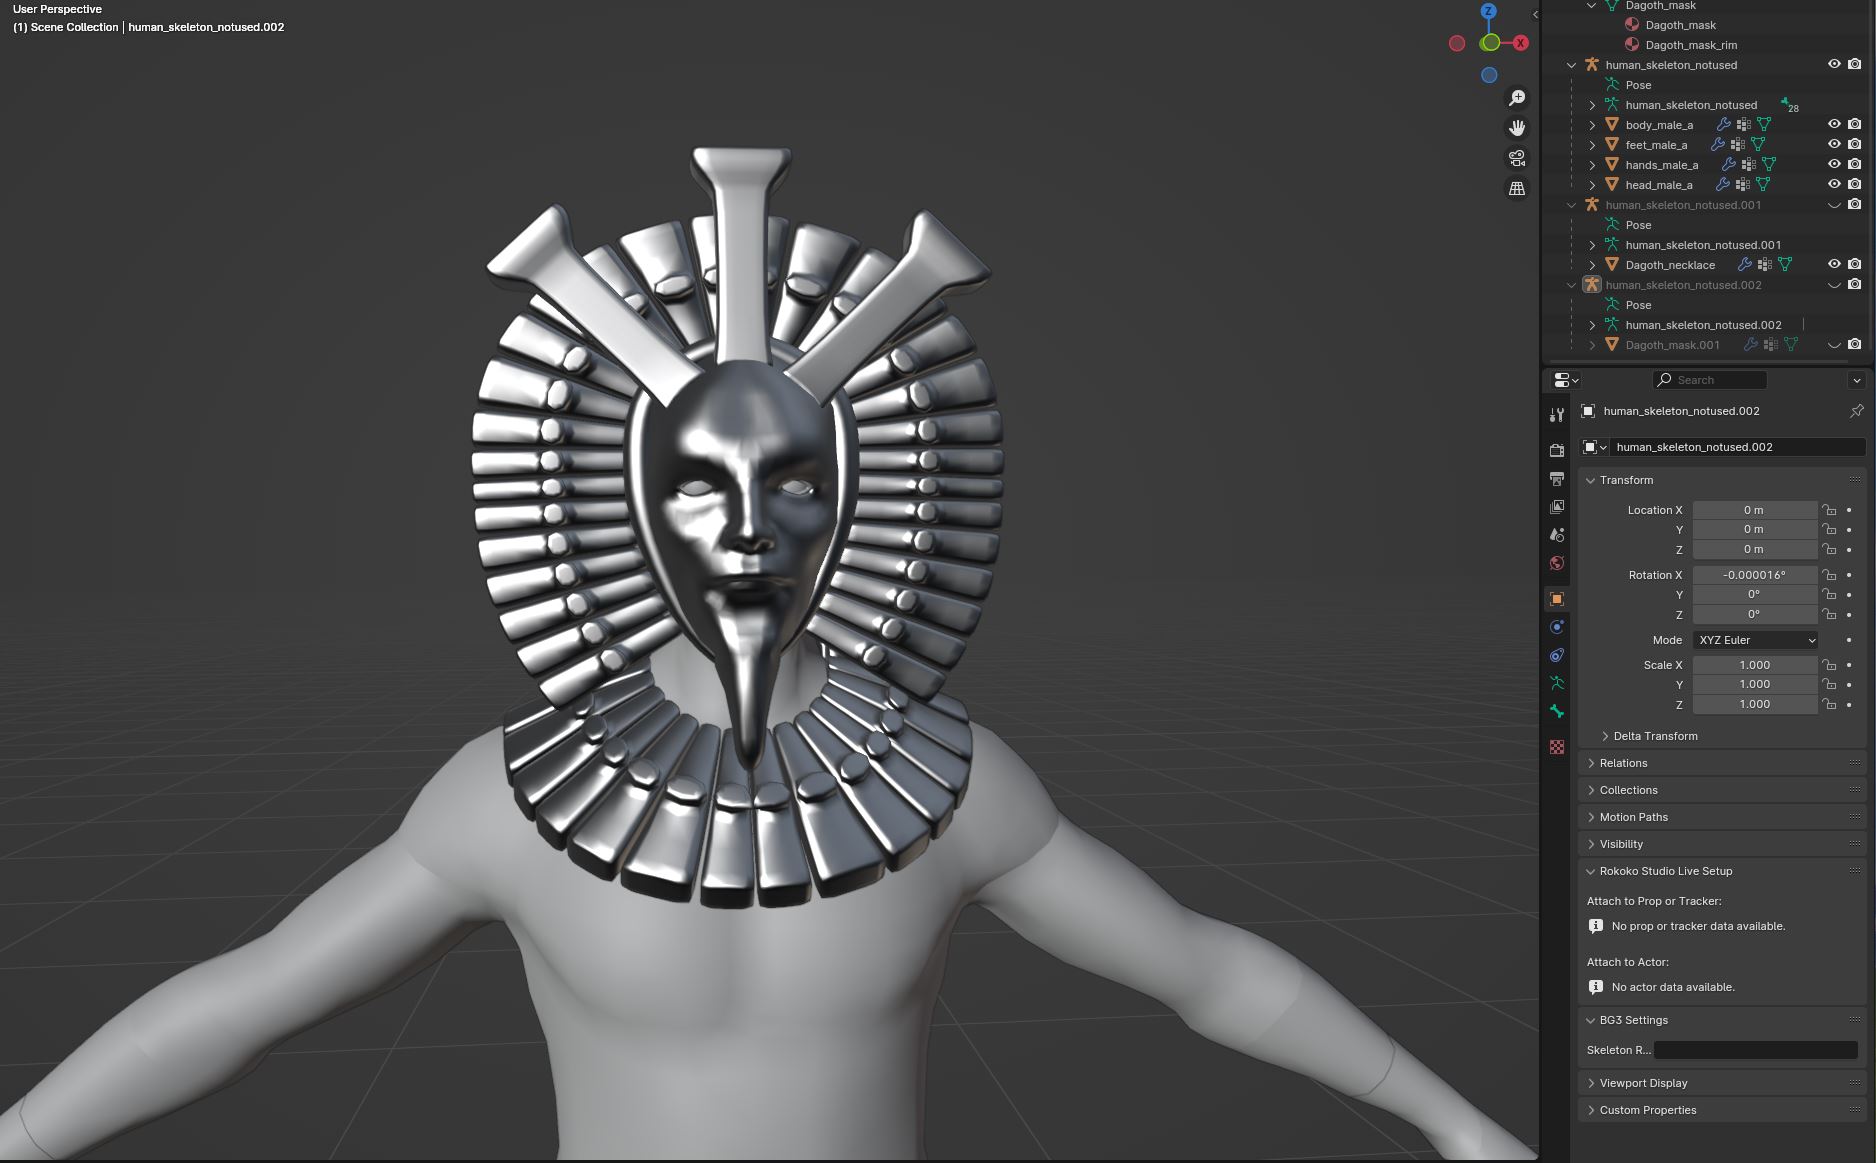The width and height of the screenshot is (1876, 1163).
Task: Open the Texture properties tab
Action: tap(1557, 747)
